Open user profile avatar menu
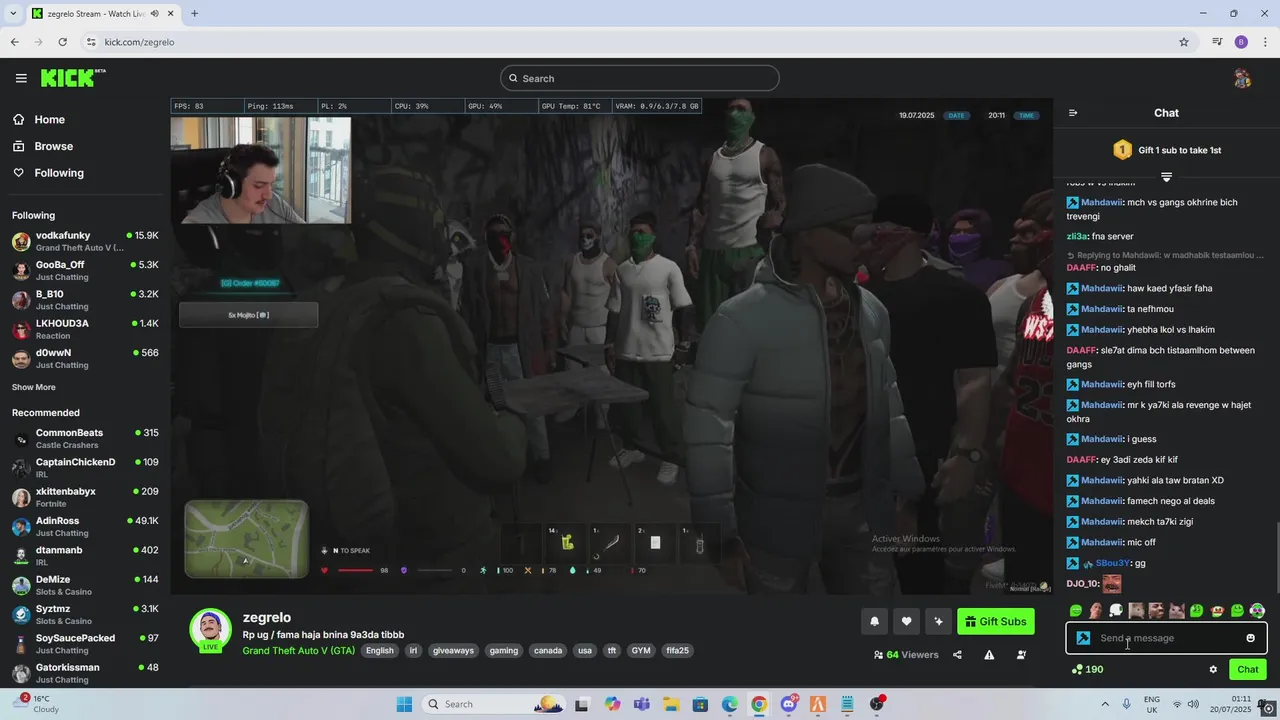Viewport: 1280px width, 720px height. [1242, 78]
